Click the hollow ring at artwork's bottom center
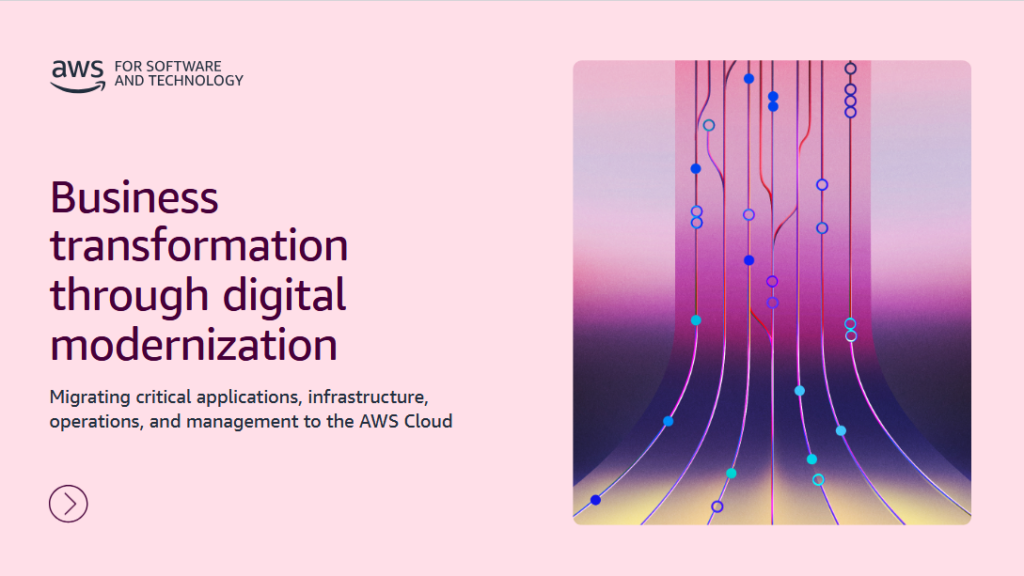 [x=717, y=507]
